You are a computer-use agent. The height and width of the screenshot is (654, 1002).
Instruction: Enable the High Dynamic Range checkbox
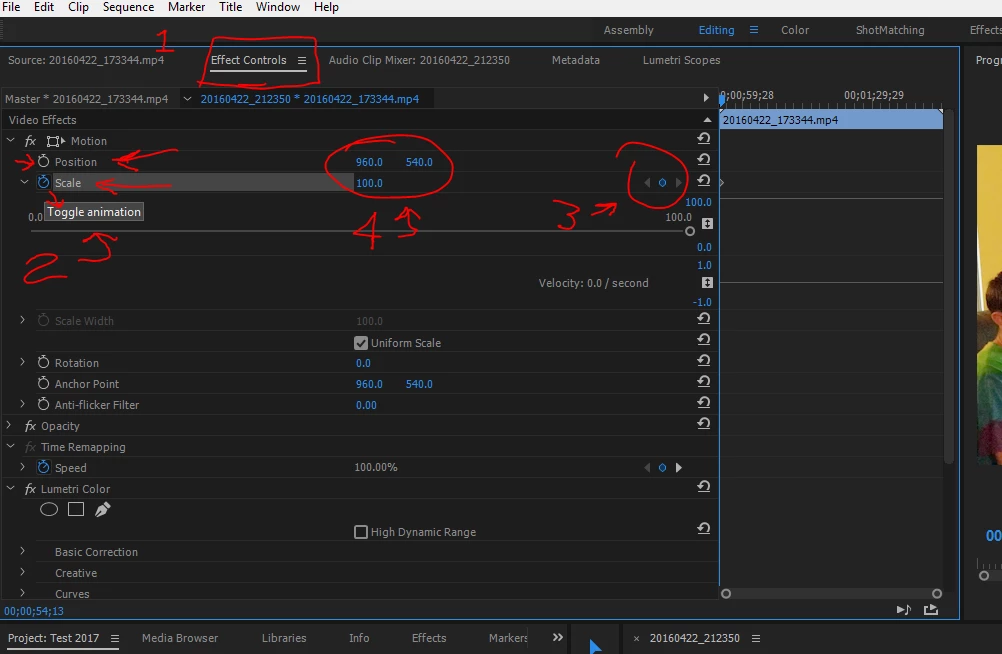coord(360,532)
